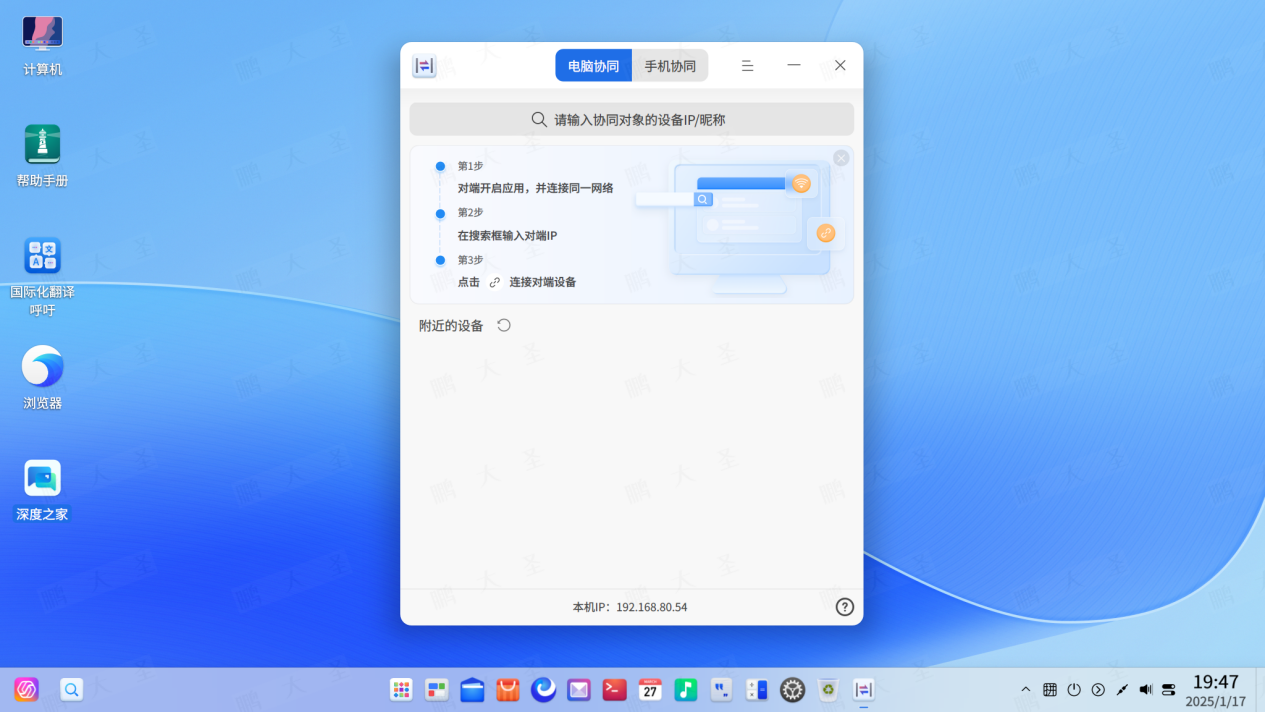Click the pen-shaped tray icon

click(x=1122, y=689)
